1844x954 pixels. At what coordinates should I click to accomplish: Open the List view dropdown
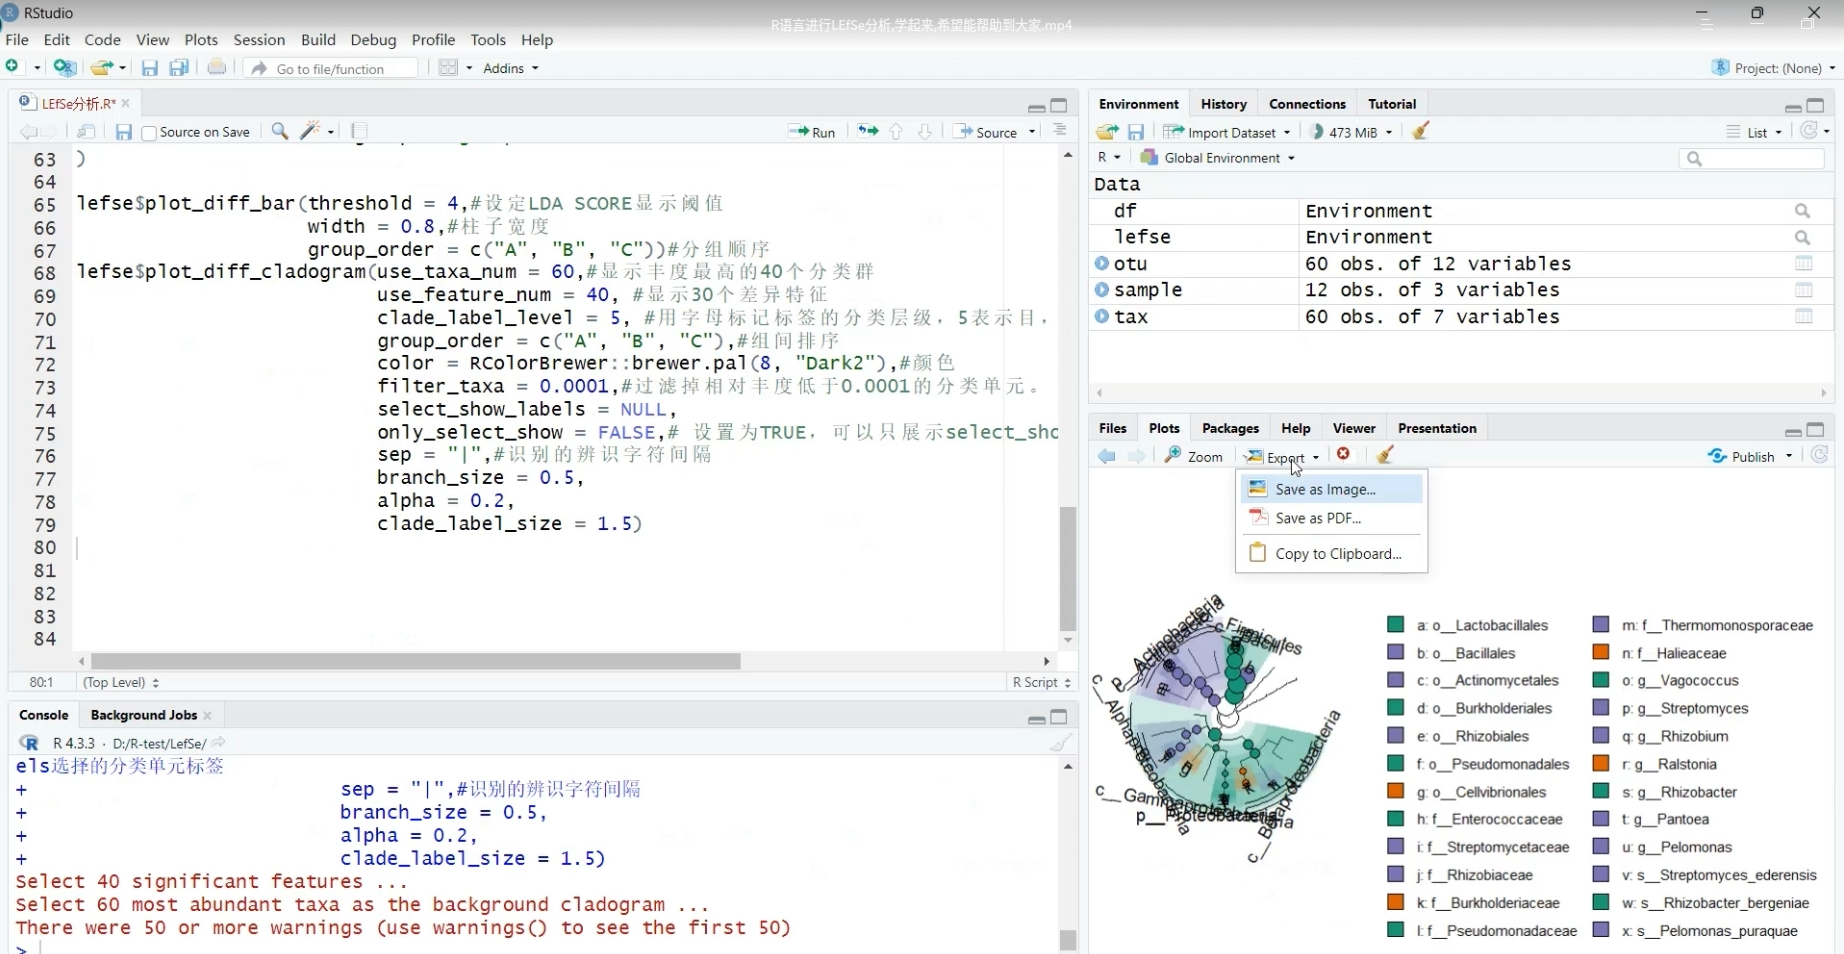[1755, 132]
